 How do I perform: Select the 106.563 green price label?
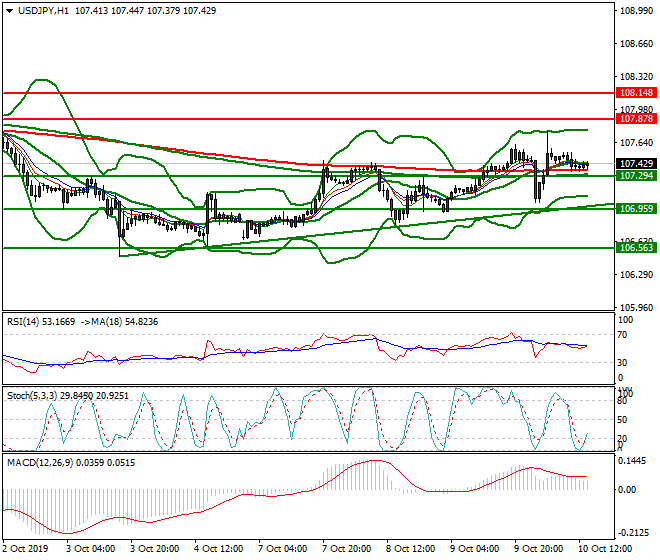point(636,248)
